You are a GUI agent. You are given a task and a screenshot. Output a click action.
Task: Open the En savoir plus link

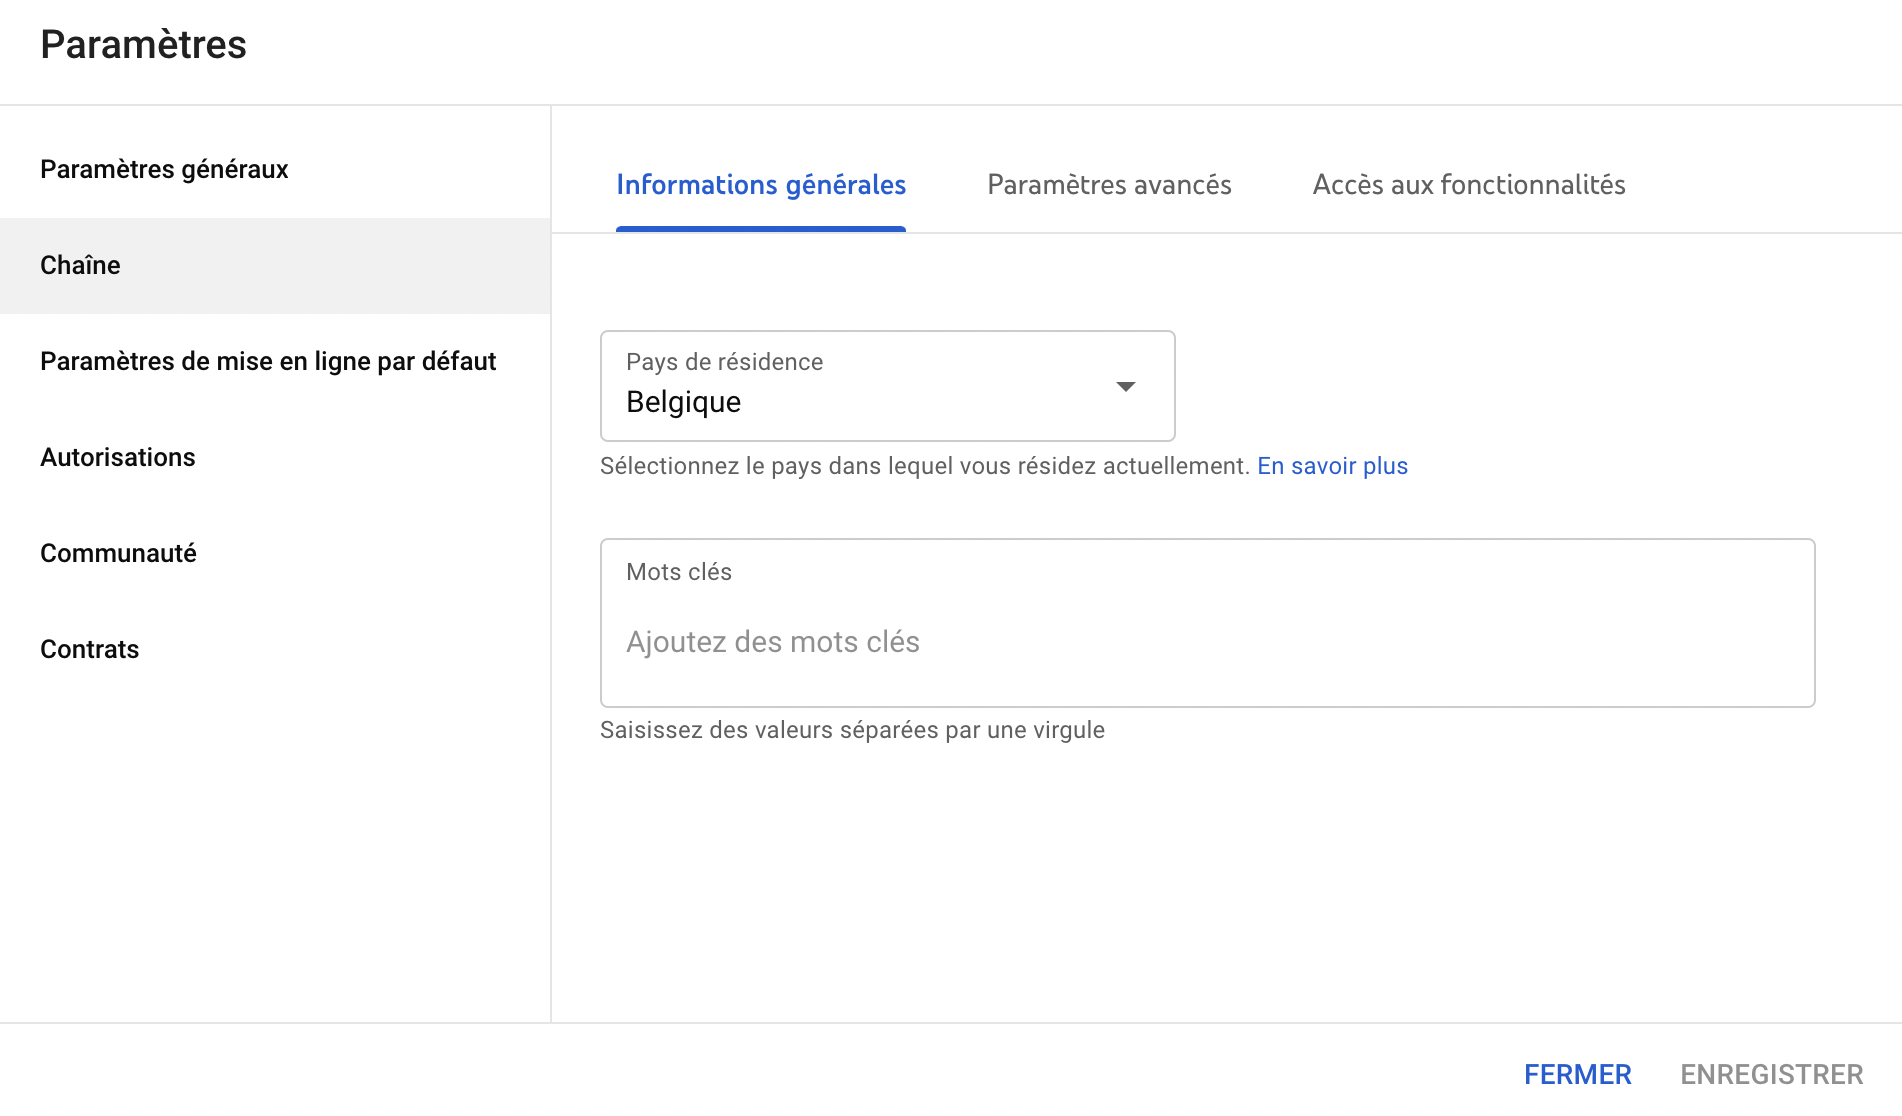click(1332, 466)
